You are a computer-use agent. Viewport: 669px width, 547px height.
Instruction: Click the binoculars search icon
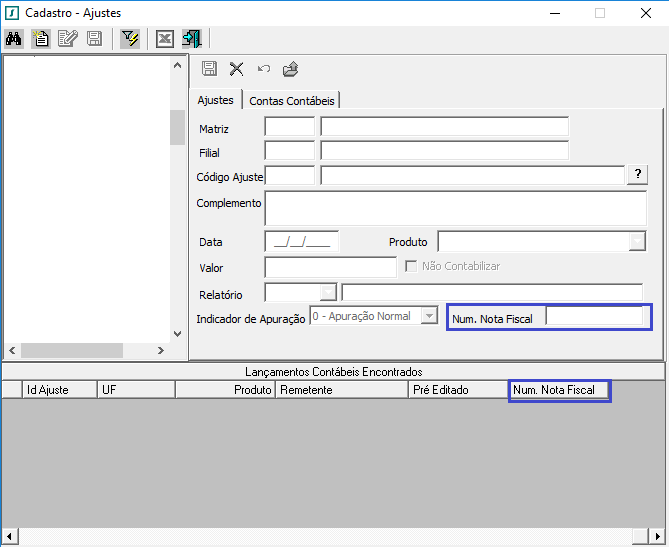[x=14, y=39]
